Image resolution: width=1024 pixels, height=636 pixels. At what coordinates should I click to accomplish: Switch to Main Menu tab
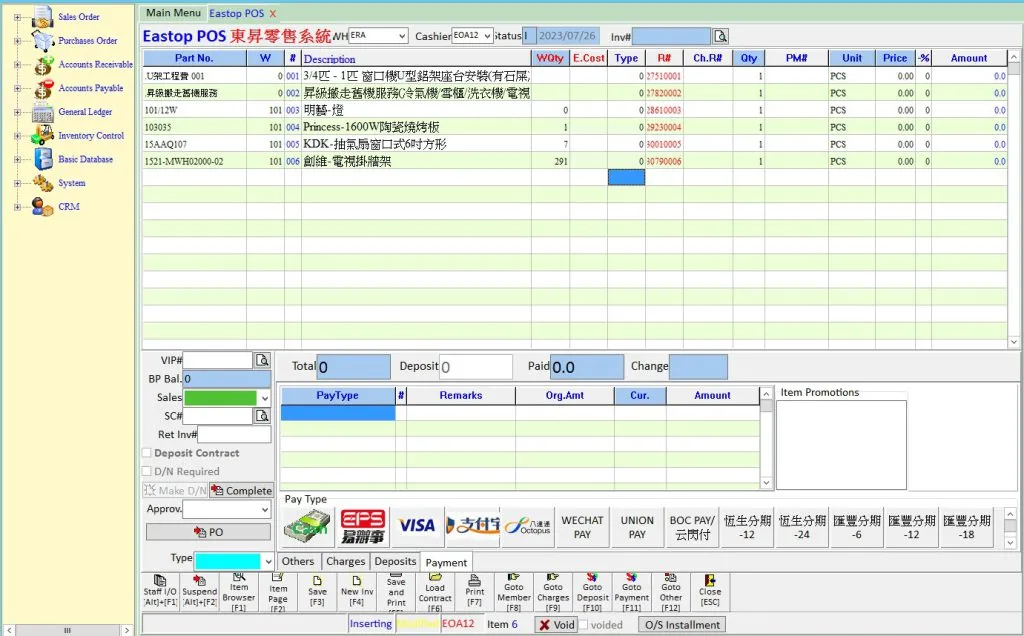[172, 13]
